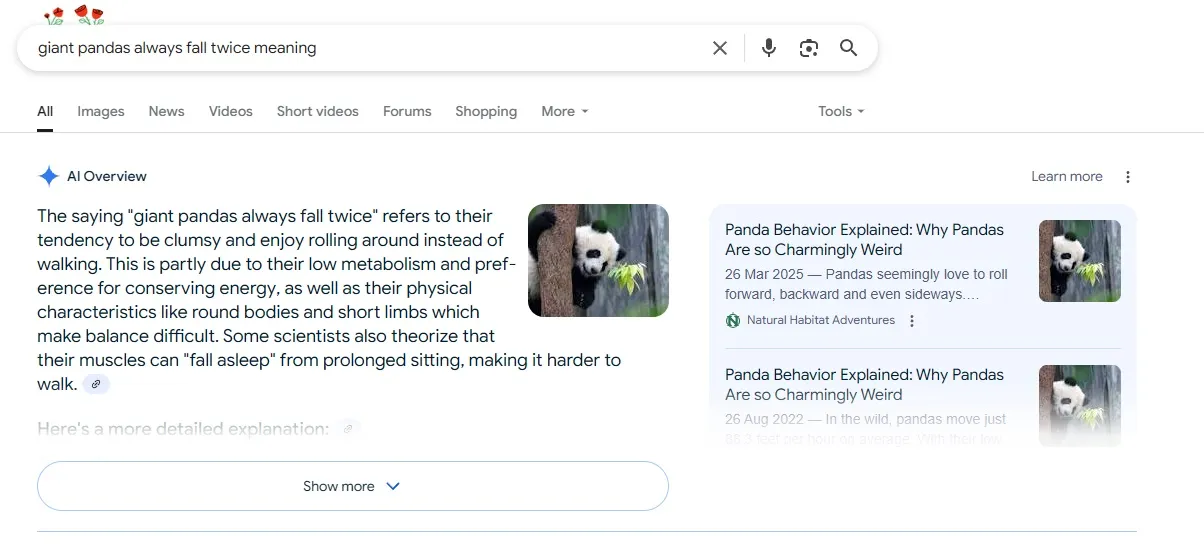Click the magnifying glass search icon
Screen dimensions: 1204x548
(848, 48)
